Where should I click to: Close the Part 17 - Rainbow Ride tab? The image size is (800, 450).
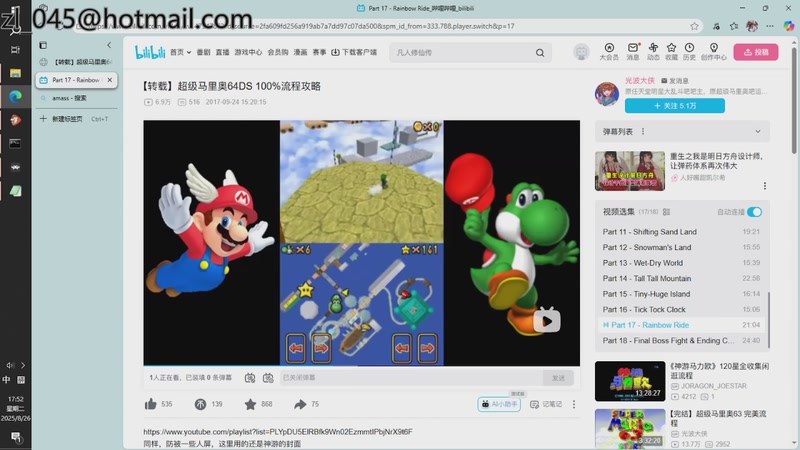110,80
